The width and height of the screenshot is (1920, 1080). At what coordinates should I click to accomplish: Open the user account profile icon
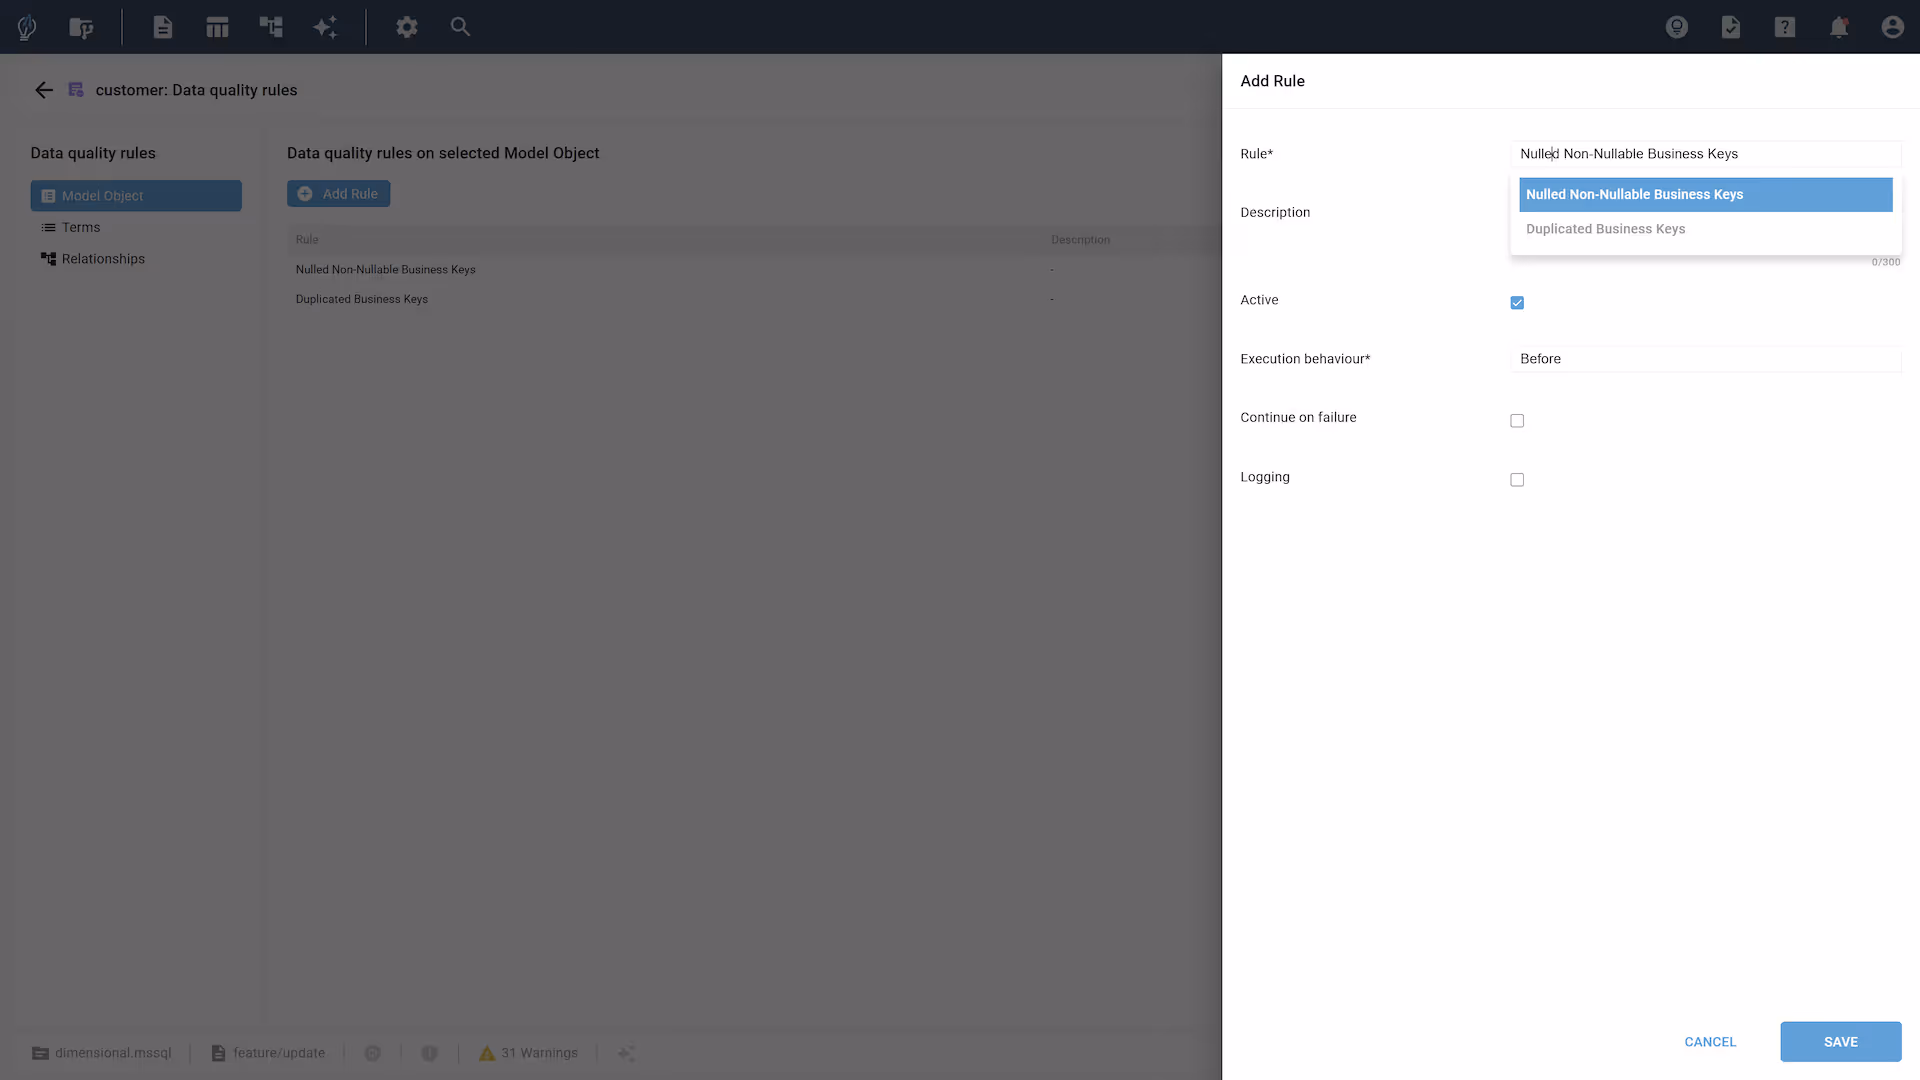click(x=1892, y=27)
